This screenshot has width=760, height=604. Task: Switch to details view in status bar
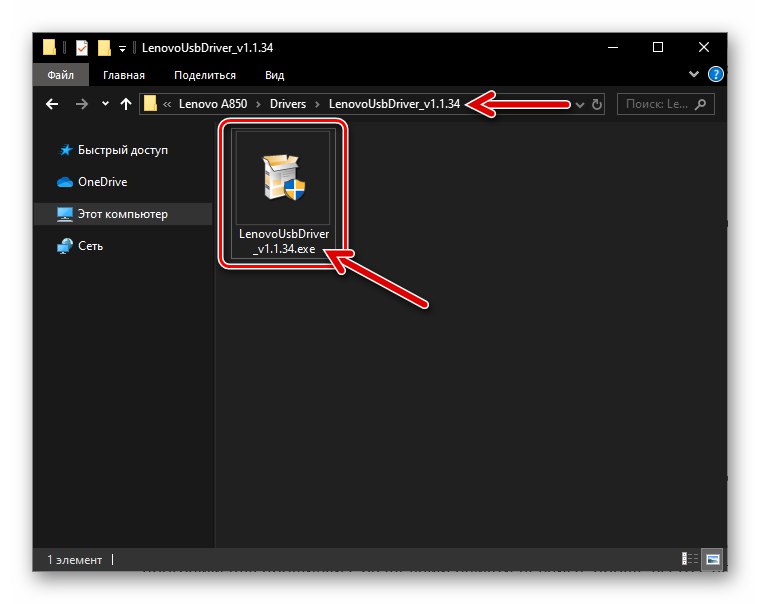click(x=690, y=559)
